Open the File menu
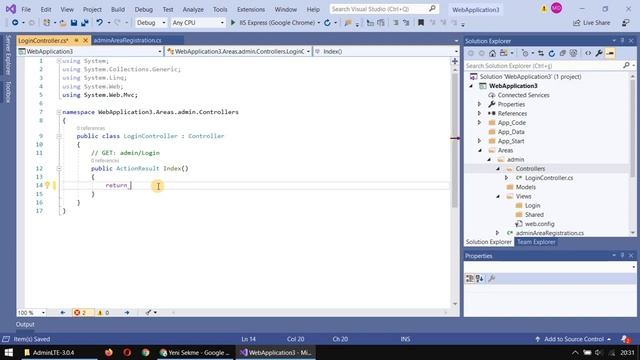The width and height of the screenshot is (640, 360). coord(26,9)
